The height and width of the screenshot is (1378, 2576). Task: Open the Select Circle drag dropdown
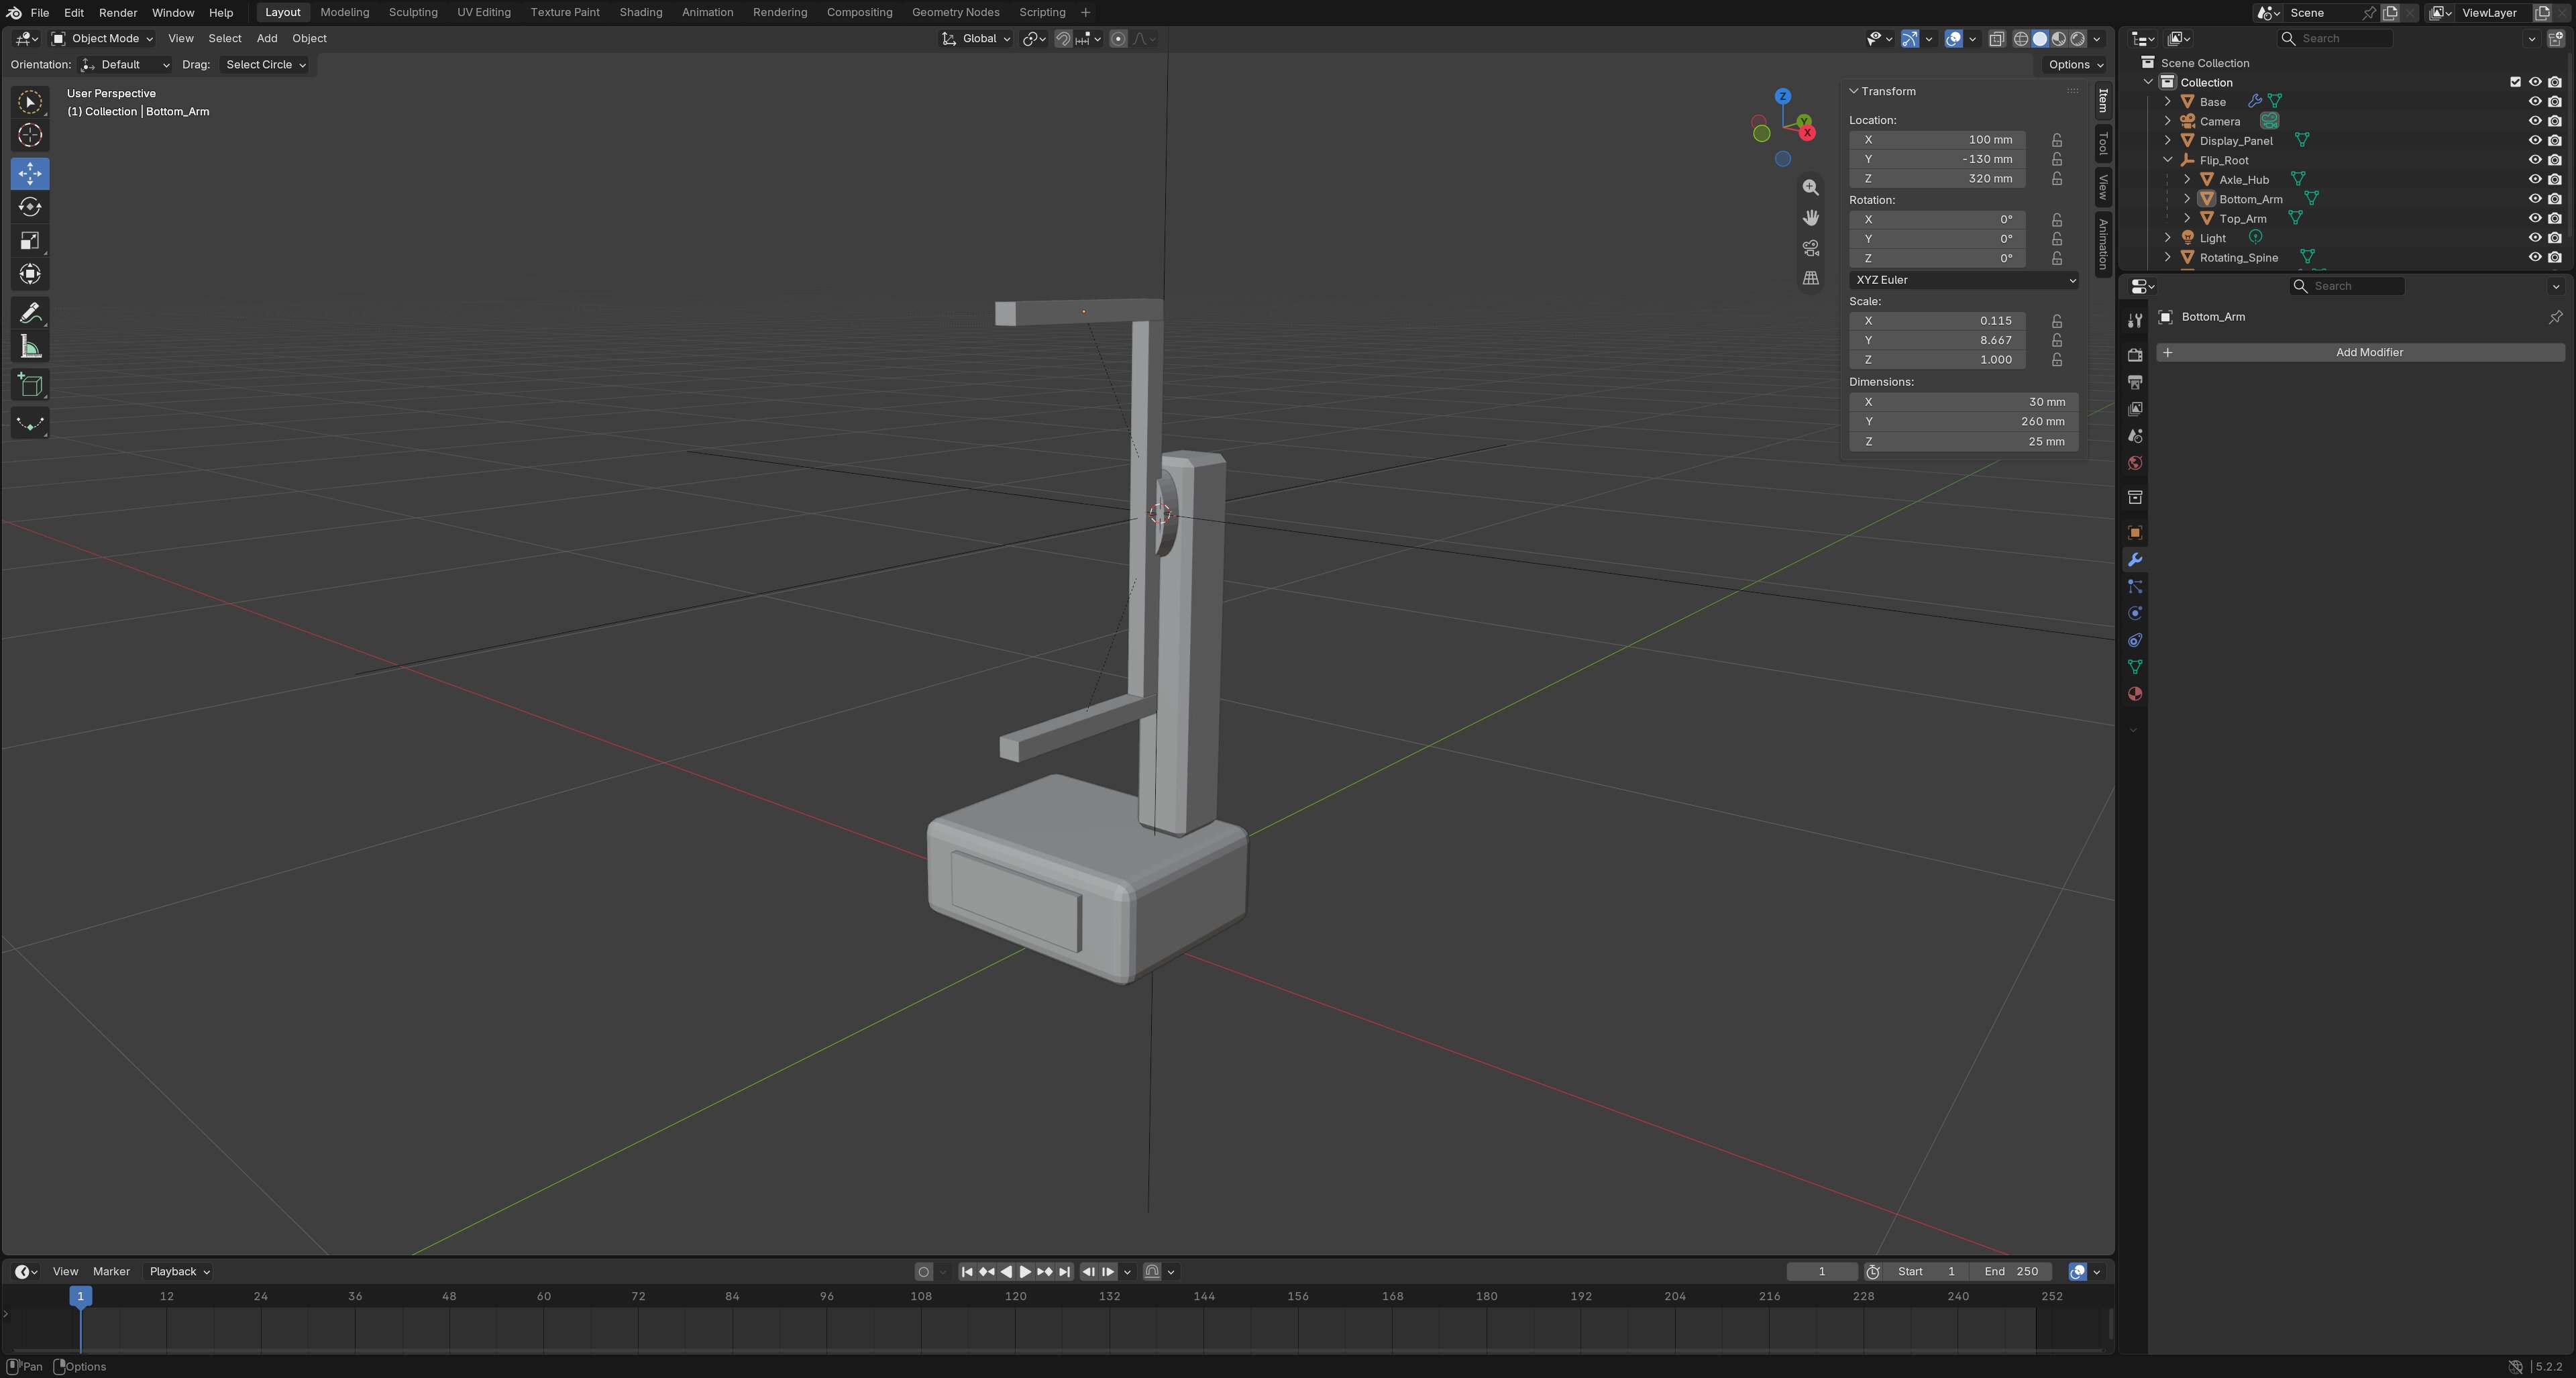click(x=265, y=64)
